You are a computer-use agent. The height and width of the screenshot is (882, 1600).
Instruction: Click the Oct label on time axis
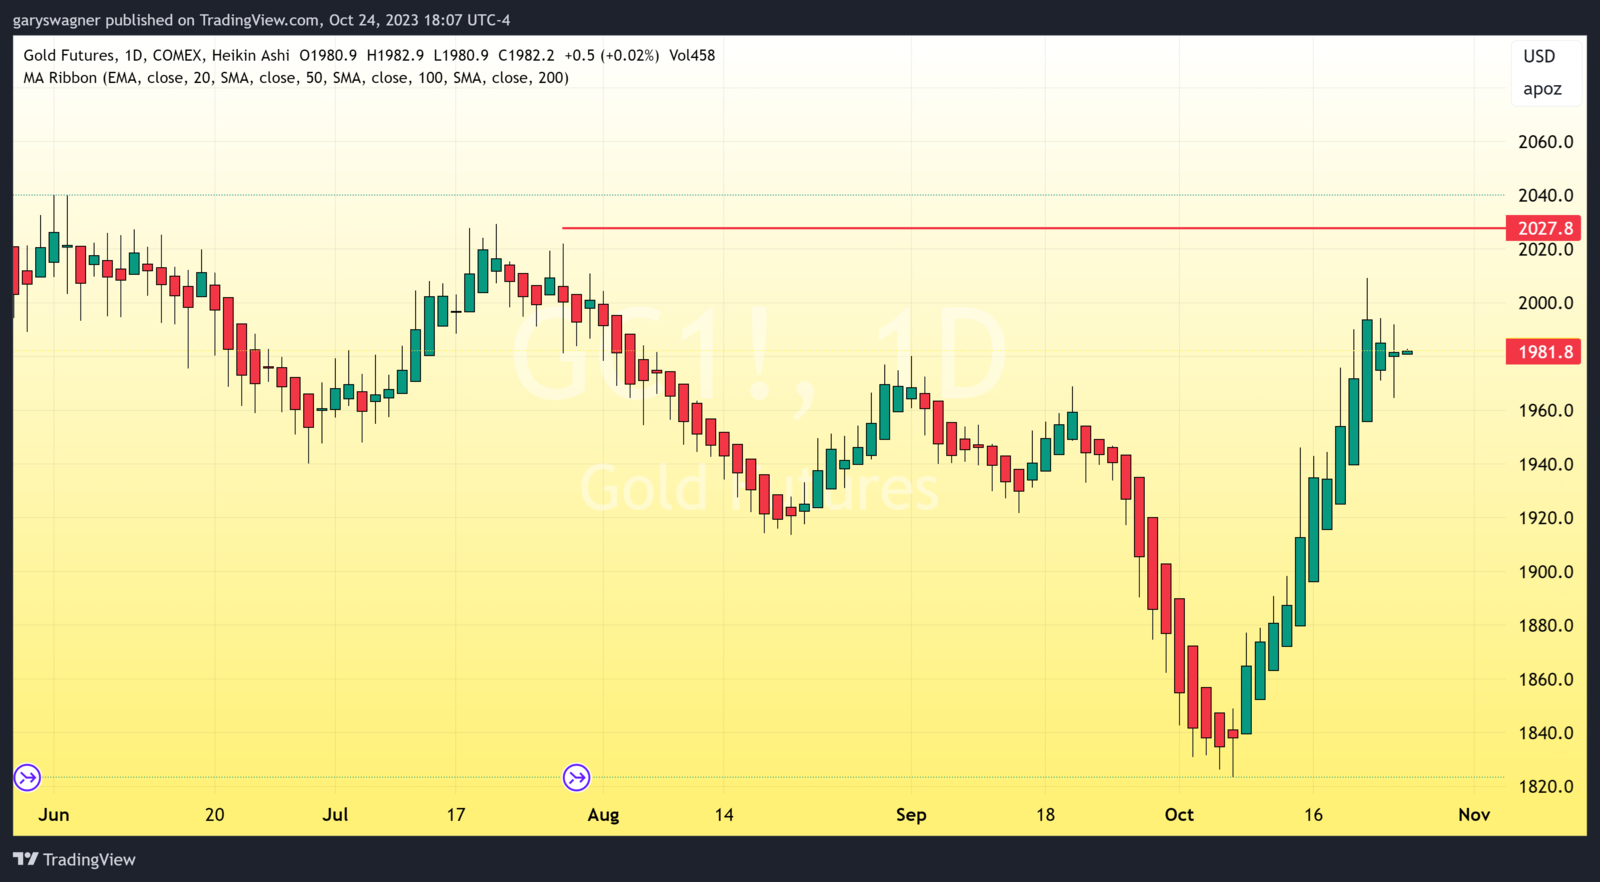(1179, 815)
